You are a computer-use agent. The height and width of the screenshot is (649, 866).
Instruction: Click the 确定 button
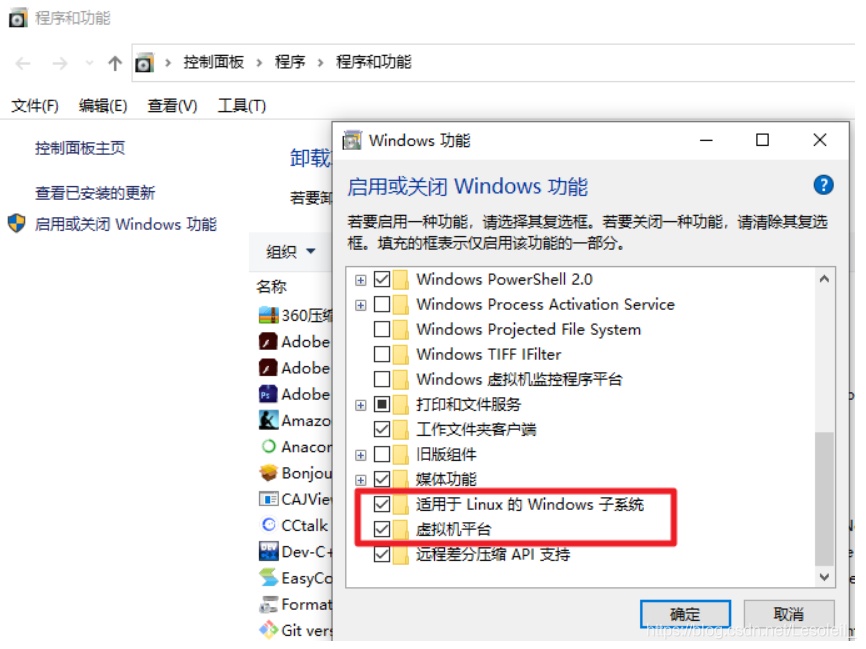[x=685, y=614]
